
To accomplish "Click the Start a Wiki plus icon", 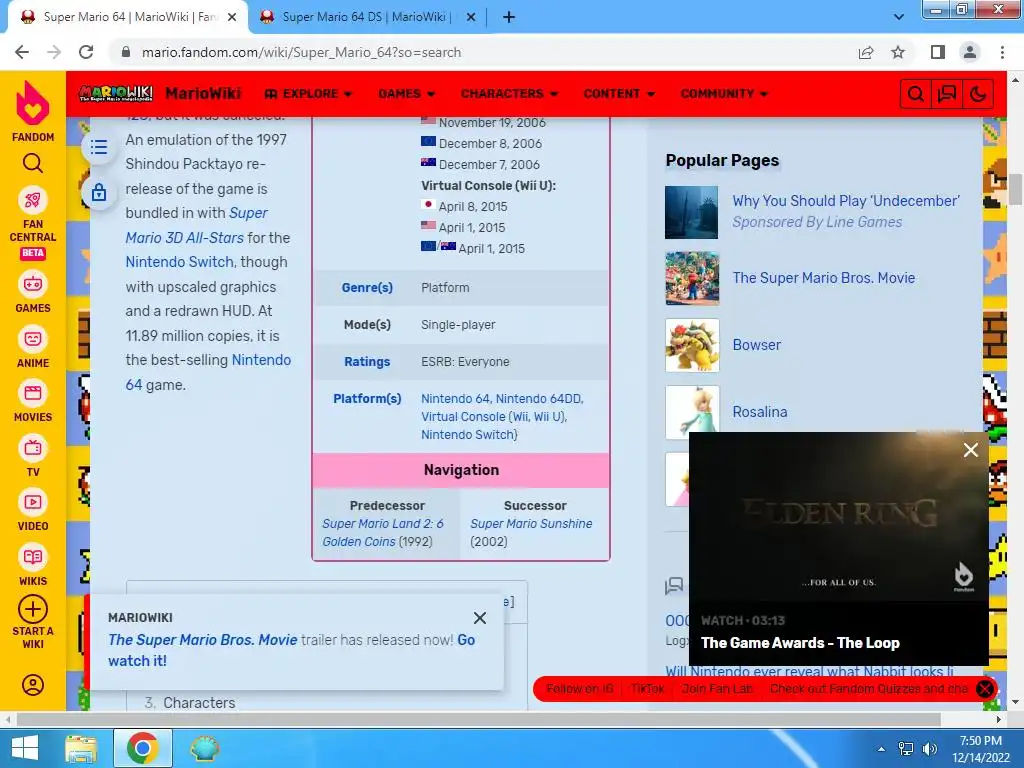I will (x=33, y=609).
